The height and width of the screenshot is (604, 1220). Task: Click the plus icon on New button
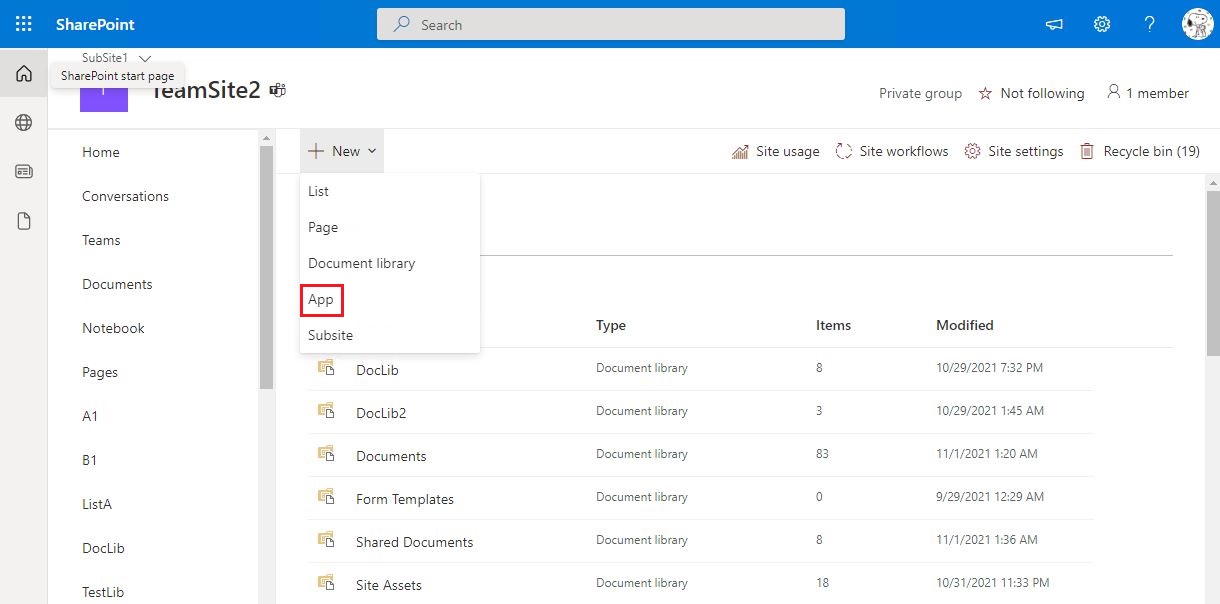coord(316,151)
